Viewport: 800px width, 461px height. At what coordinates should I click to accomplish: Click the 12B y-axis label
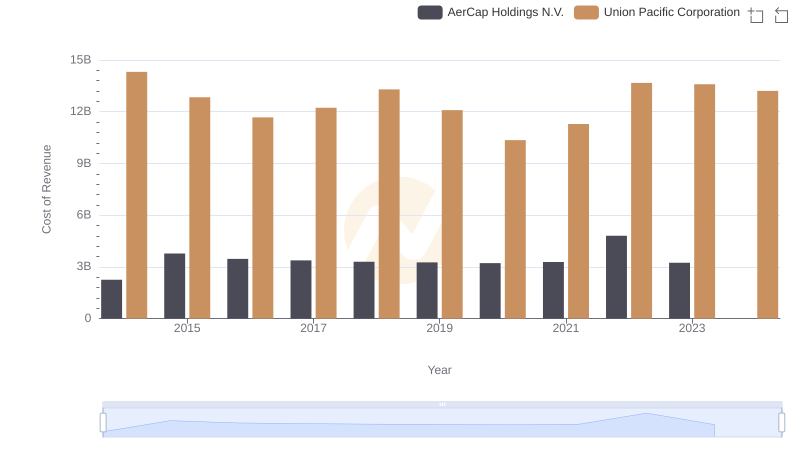(x=81, y=111)
